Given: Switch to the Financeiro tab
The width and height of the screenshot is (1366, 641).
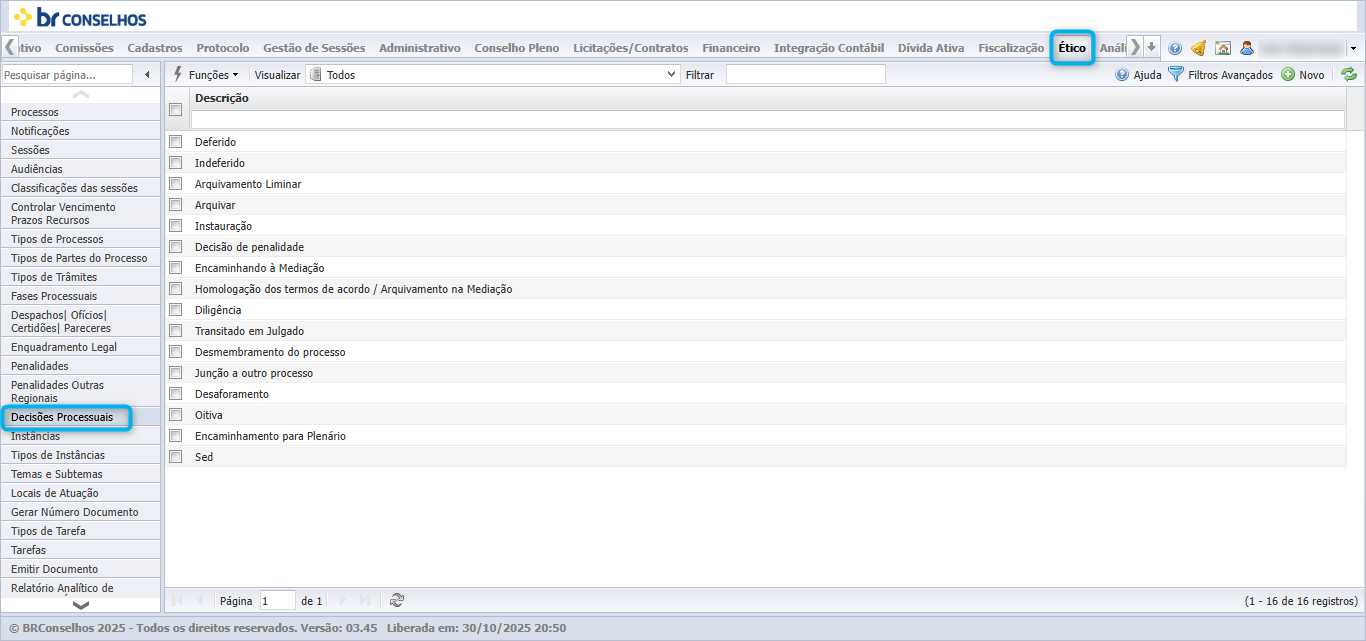Looking at the screenshot, I should (731, 48).
